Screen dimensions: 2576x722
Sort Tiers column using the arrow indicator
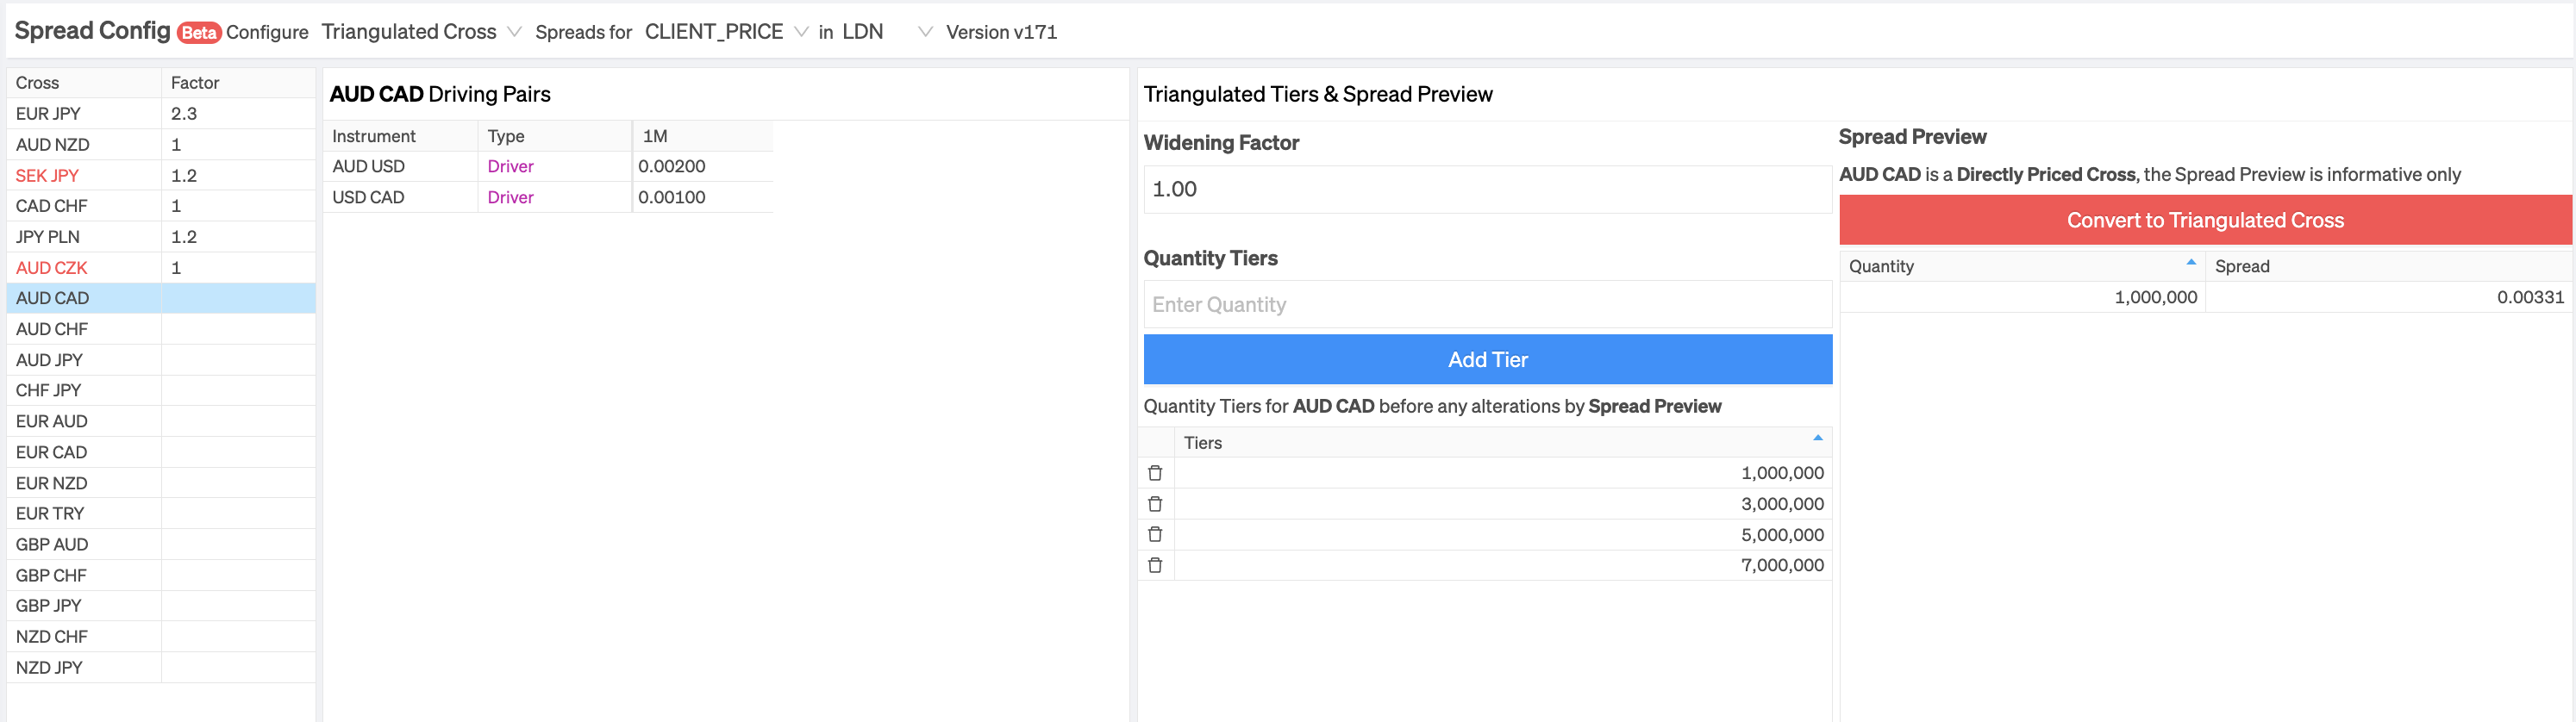[x=1817, y=438]
